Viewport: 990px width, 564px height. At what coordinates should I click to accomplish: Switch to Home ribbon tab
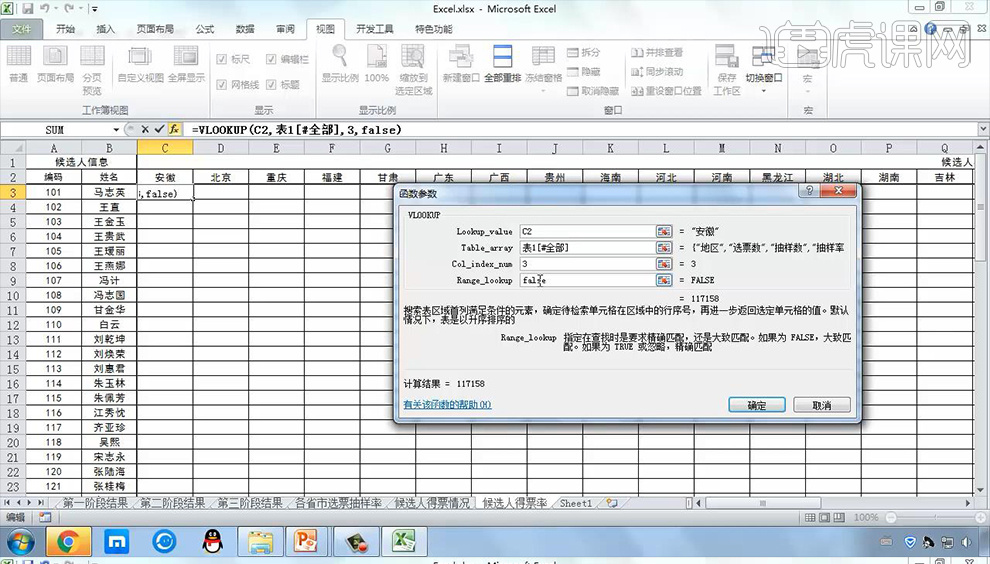click(65, 29)
